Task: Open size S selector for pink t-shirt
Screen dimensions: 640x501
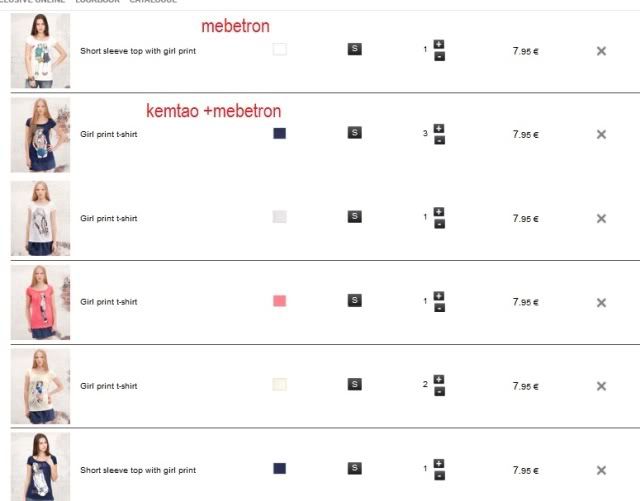Action: click(x=354, y=300)
